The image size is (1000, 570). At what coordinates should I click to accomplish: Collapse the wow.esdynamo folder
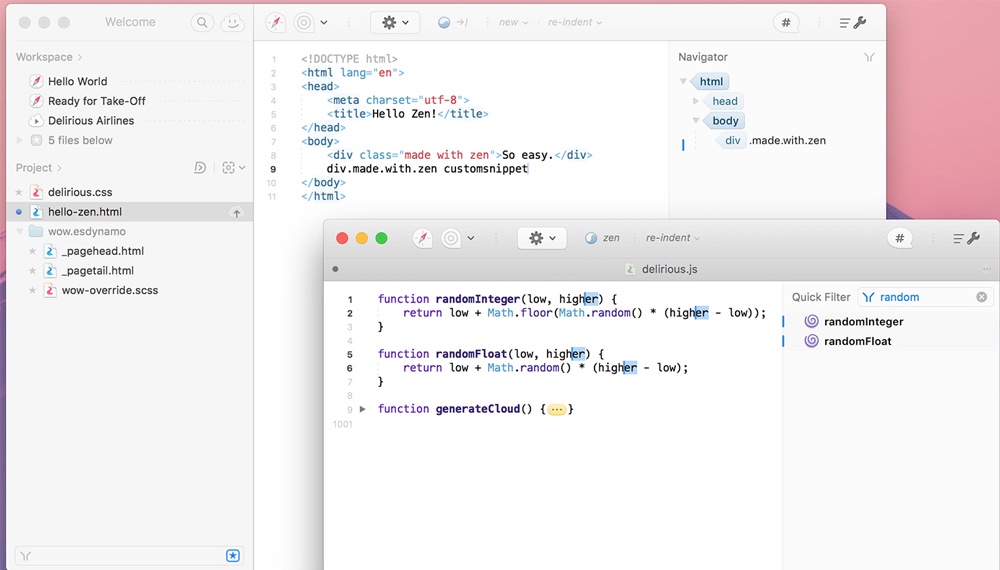click(19, 231)
